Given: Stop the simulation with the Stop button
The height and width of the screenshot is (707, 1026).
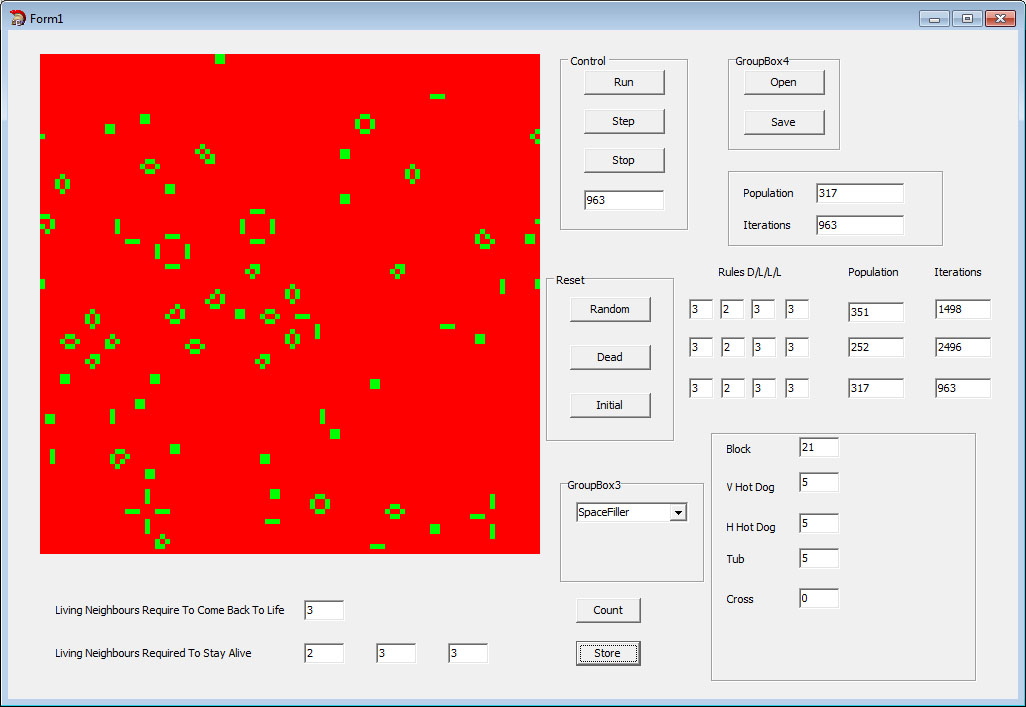Looking at the screenshot, I should [x=624, y=160].
